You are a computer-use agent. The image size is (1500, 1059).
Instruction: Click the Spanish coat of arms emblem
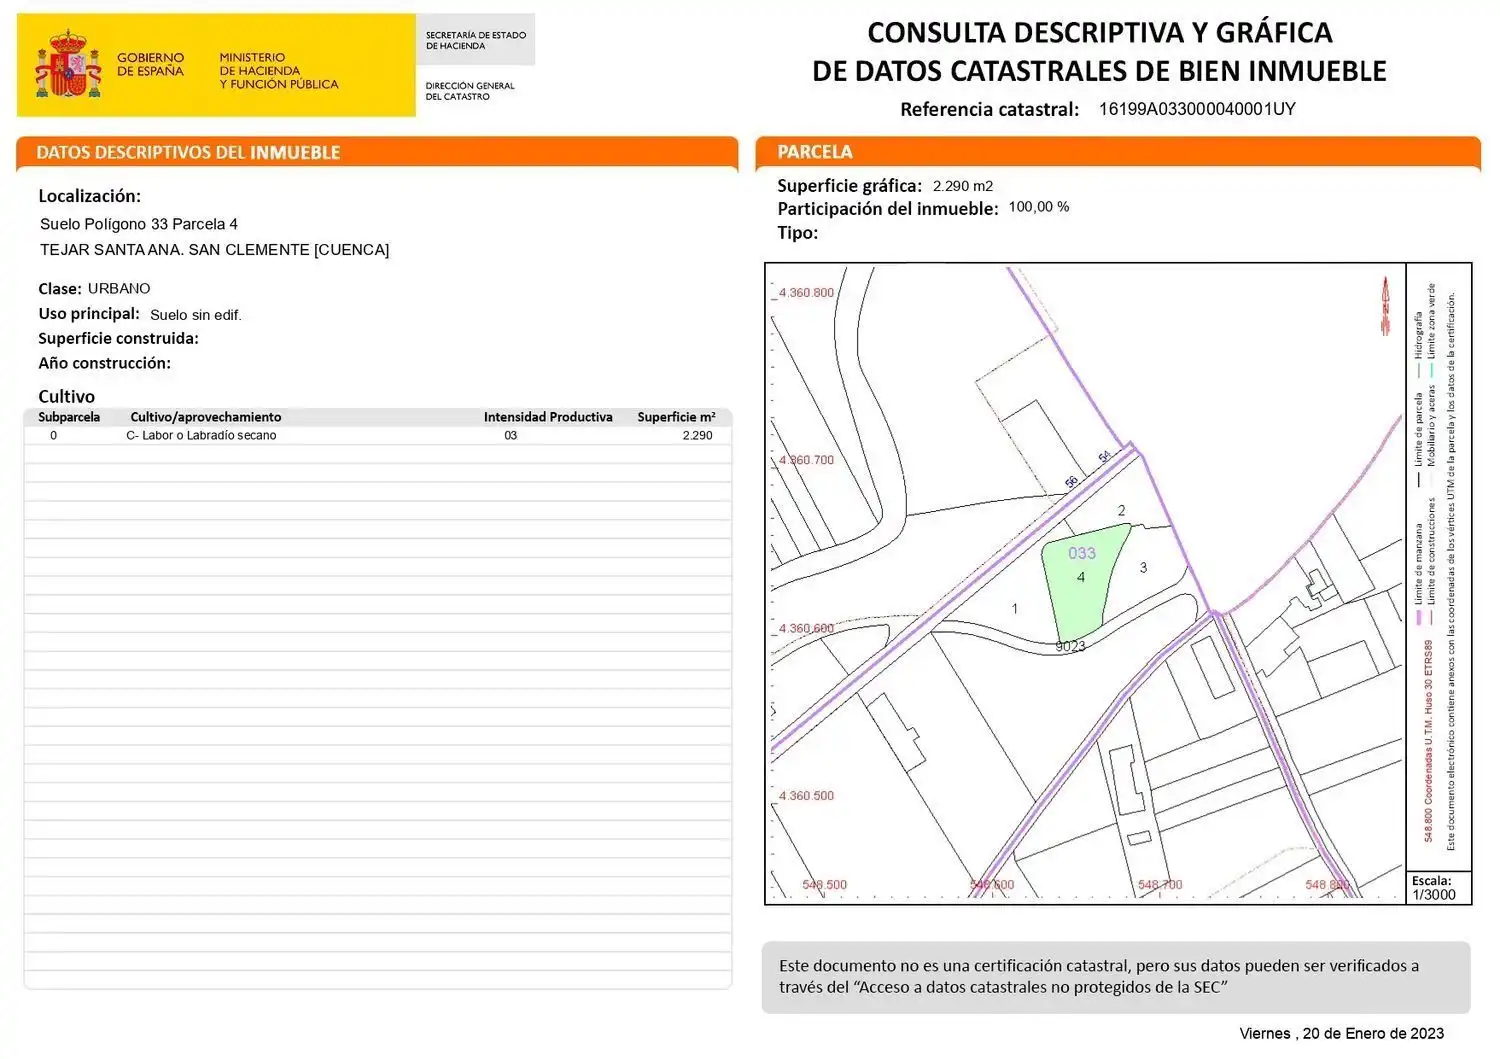click(x=68, y=64)
